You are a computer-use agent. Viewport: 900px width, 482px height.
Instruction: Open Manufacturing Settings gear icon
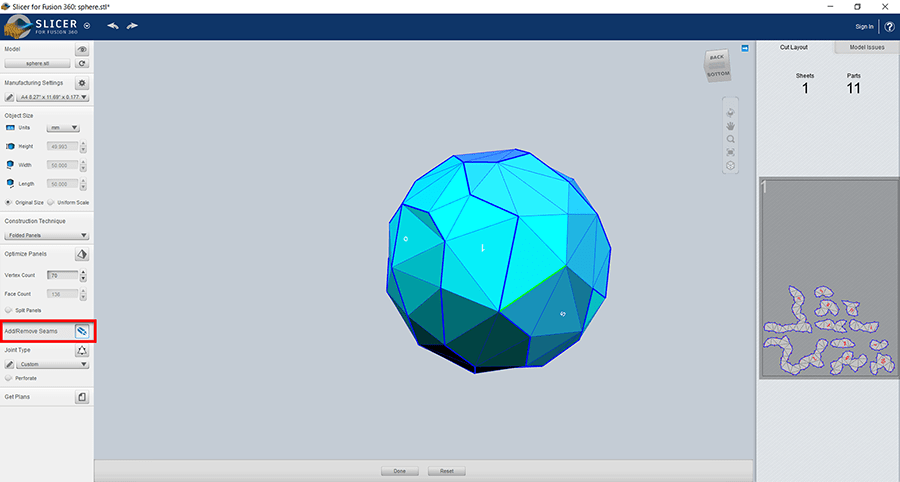[82, 83]
